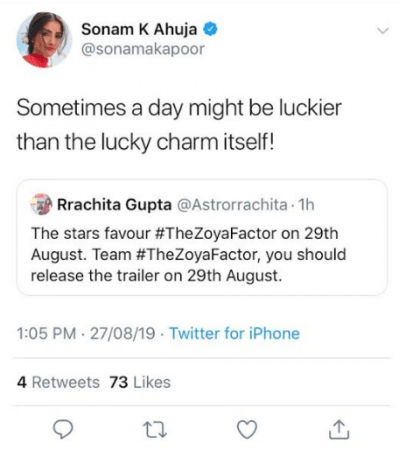This screenshot has width=399, height=450.
Task: Open the Twitter for iPhone link
Action: coord(235,333)
